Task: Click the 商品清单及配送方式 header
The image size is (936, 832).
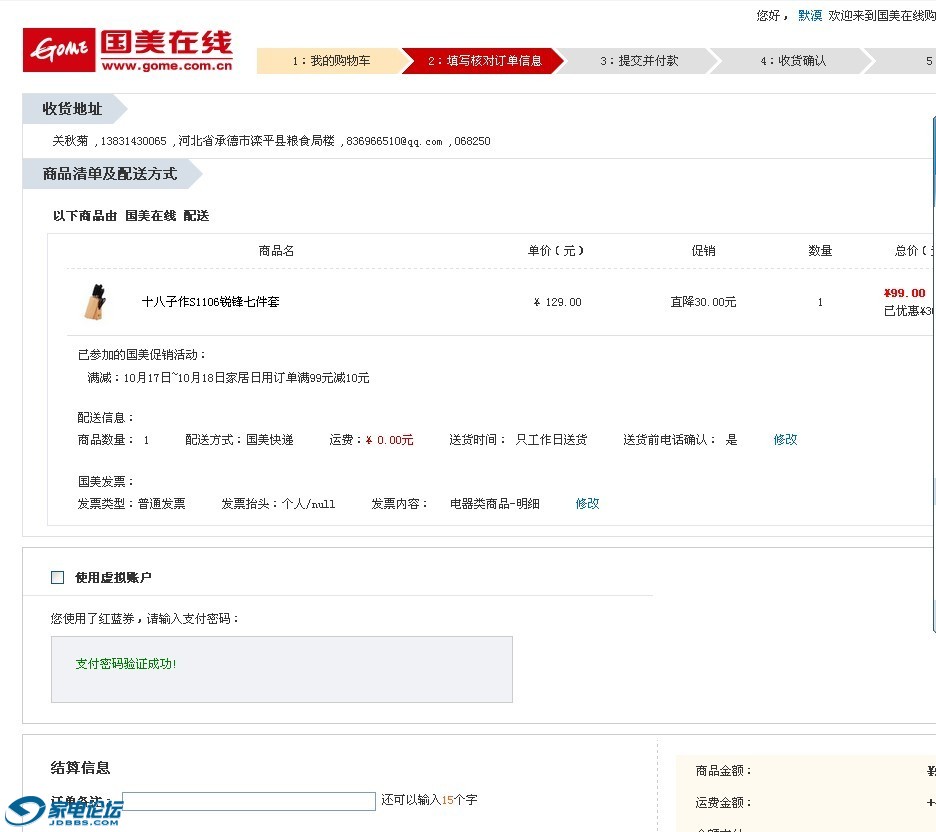Action: coord(110,174)
